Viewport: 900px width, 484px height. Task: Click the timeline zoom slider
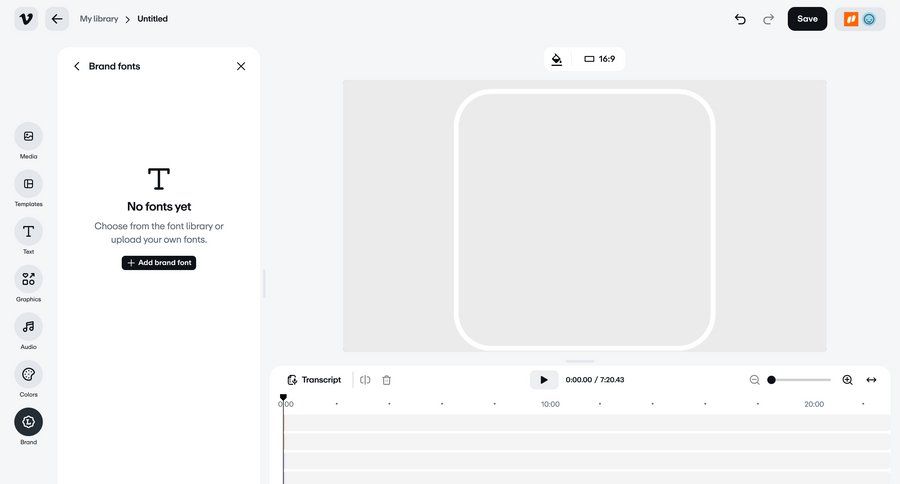click(x=799, y=380)
